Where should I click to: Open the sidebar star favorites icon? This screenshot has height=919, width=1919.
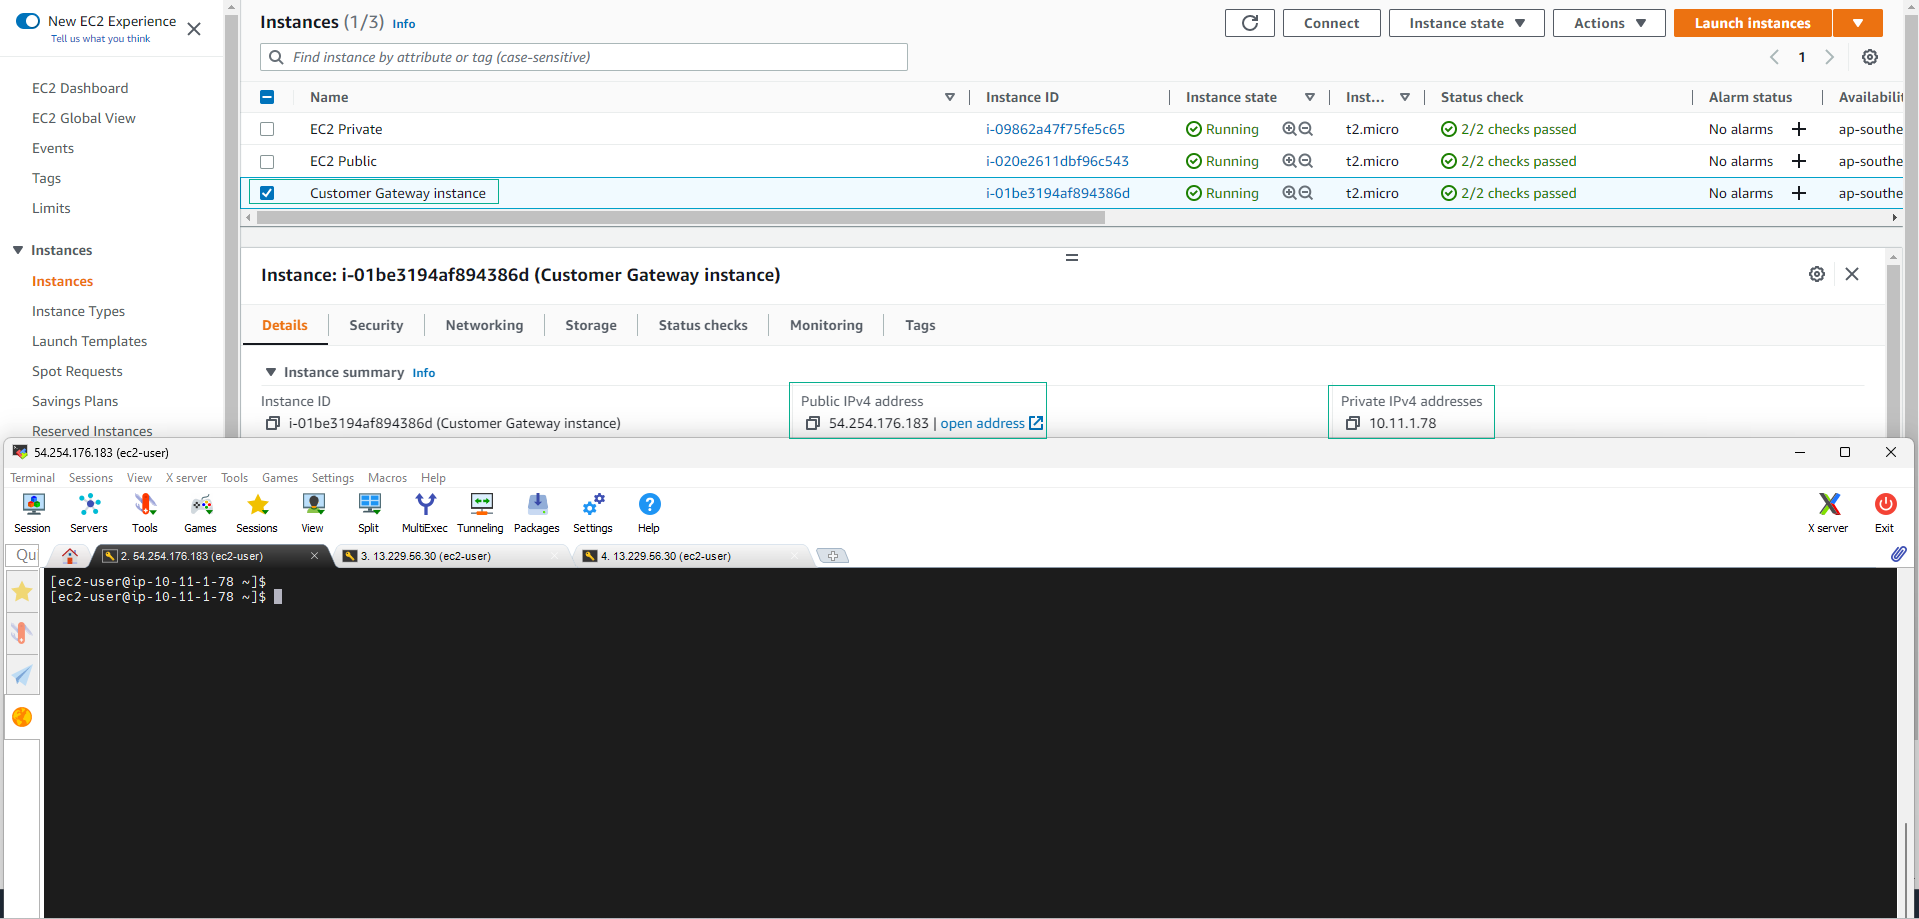(22, 592)
